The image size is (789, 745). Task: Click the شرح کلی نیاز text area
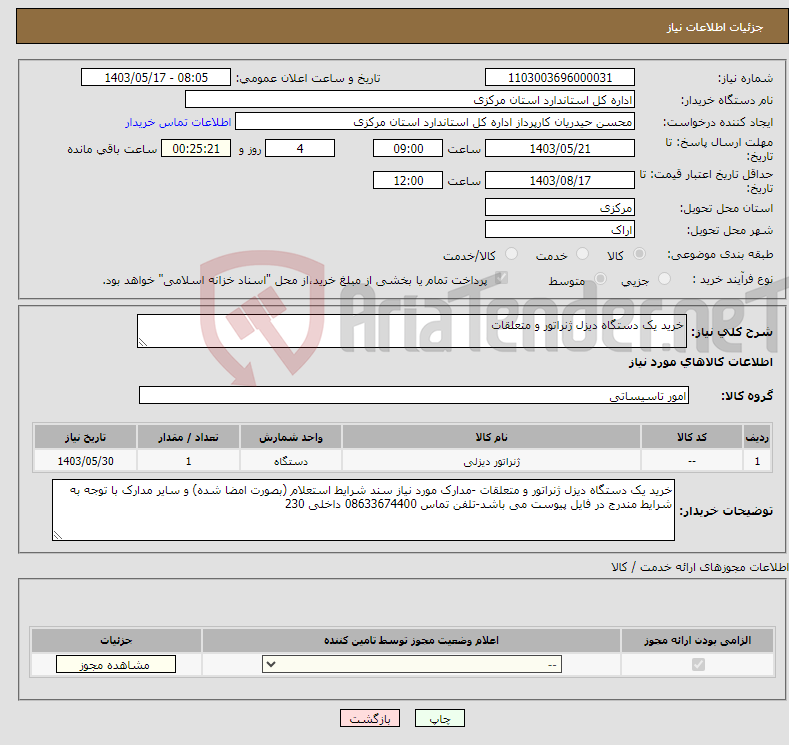412,331
